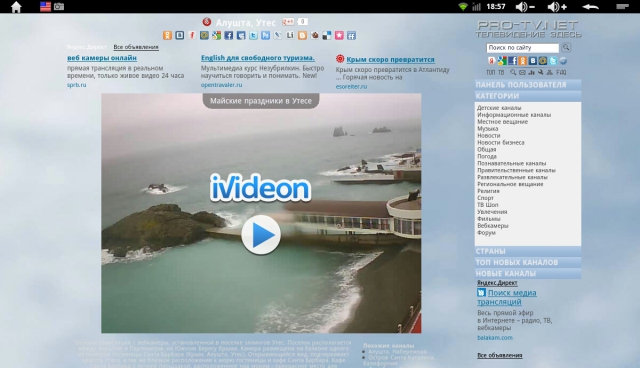Image resolution: width=640 pixels, height=368 pixels.
Task: Play the iVideon webcam video
Action: point(261,235)
